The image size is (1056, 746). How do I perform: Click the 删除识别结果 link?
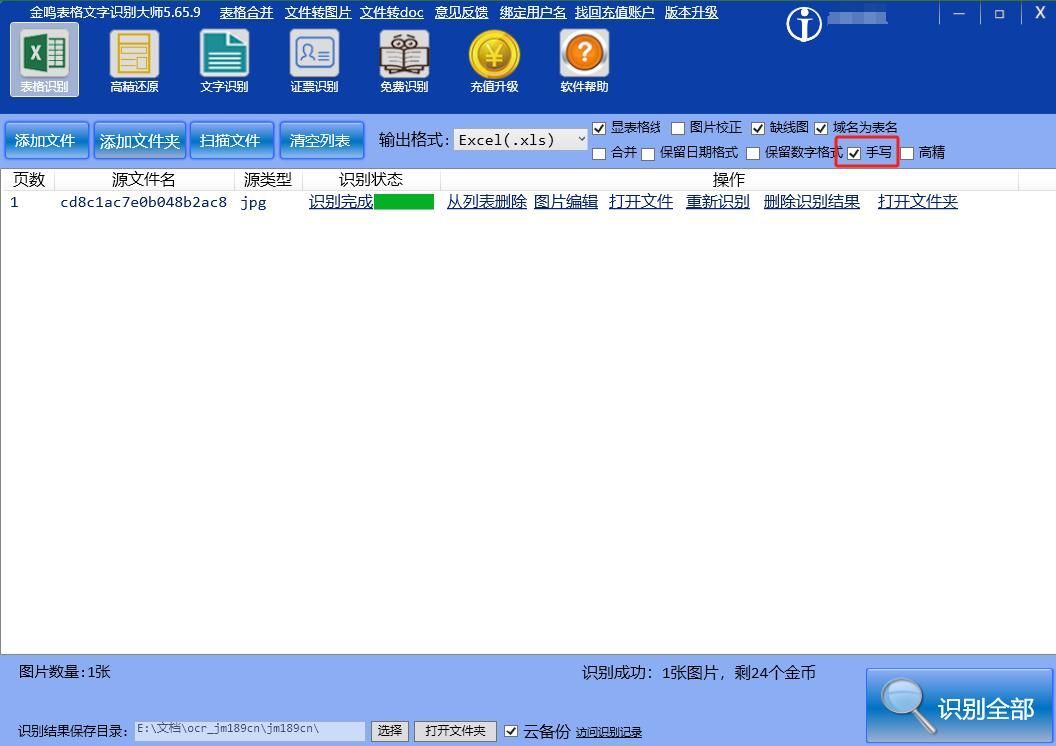812,201
